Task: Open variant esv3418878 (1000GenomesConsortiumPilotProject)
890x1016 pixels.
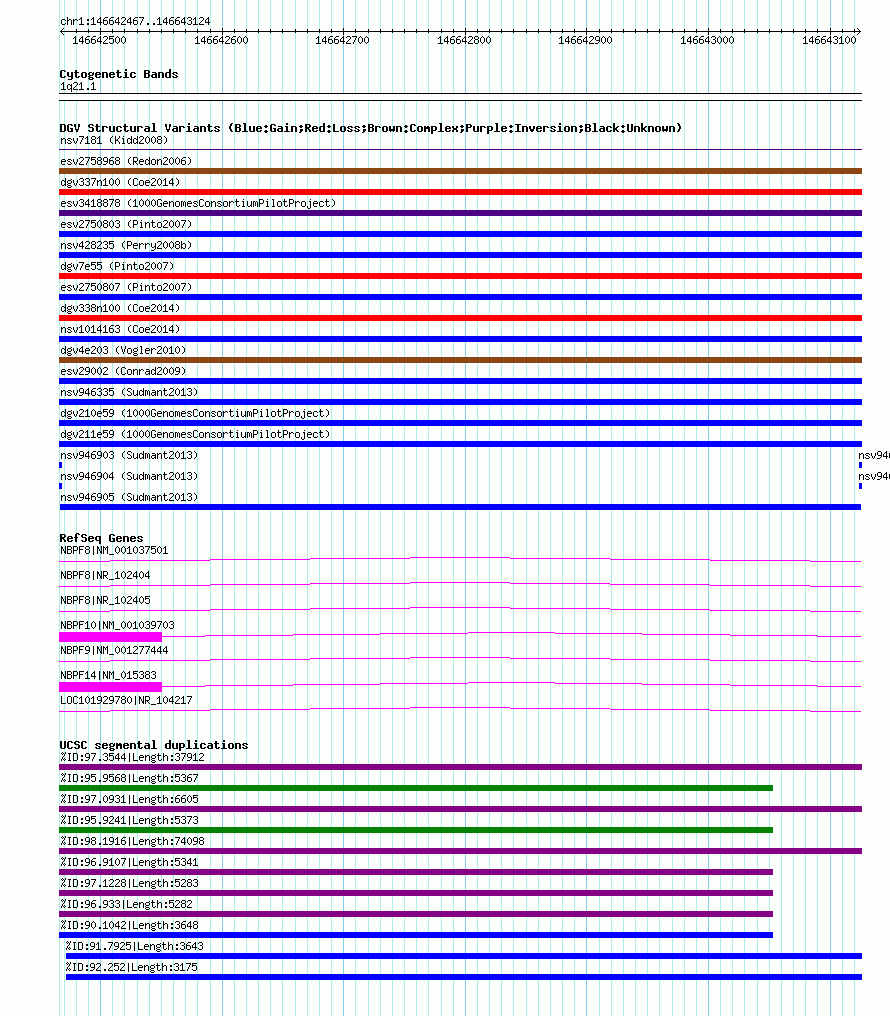Action: click(198, 203)
